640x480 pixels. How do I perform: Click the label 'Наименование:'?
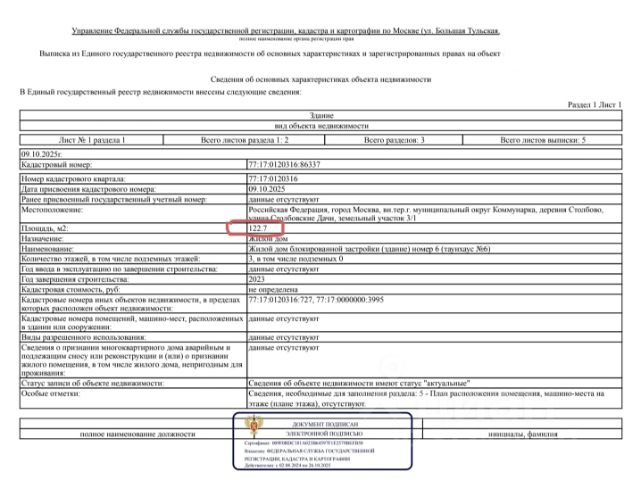point(47,249)
